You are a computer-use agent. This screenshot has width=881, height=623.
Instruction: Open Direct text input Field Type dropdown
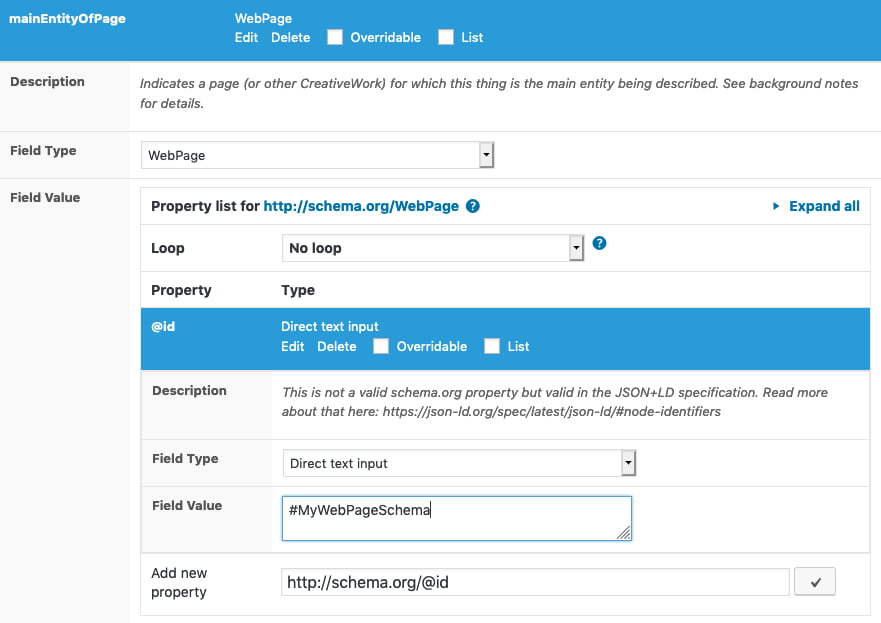tap(459, 463)
